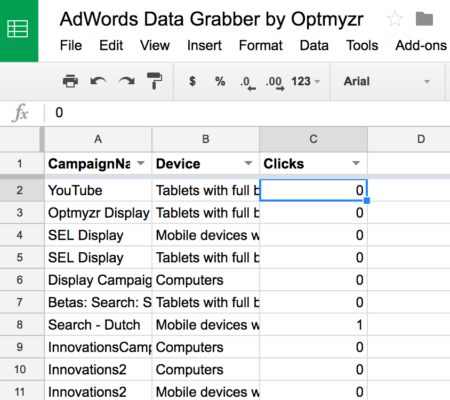Select the clicks value 1 cell
Viewport: 450px width, 400px height.
[x=313, y=325]
